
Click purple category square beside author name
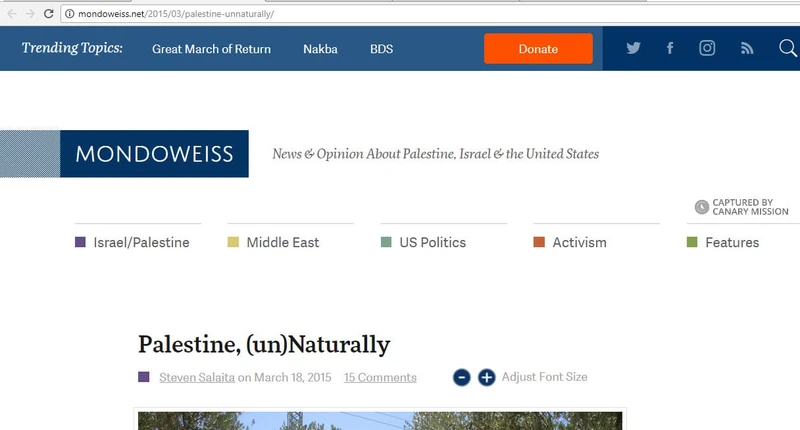(x=144, y=377)
